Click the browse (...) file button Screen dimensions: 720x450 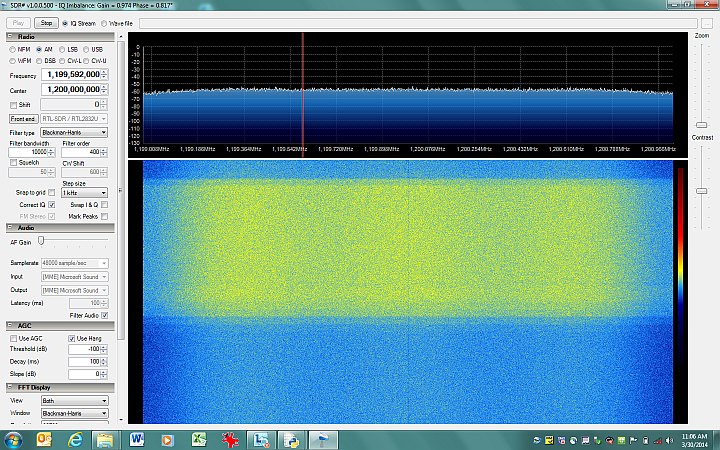706,23
